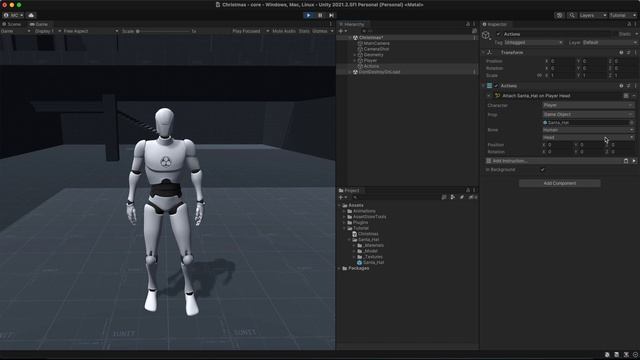Run the instructions with the play icon

coord(634,161)
